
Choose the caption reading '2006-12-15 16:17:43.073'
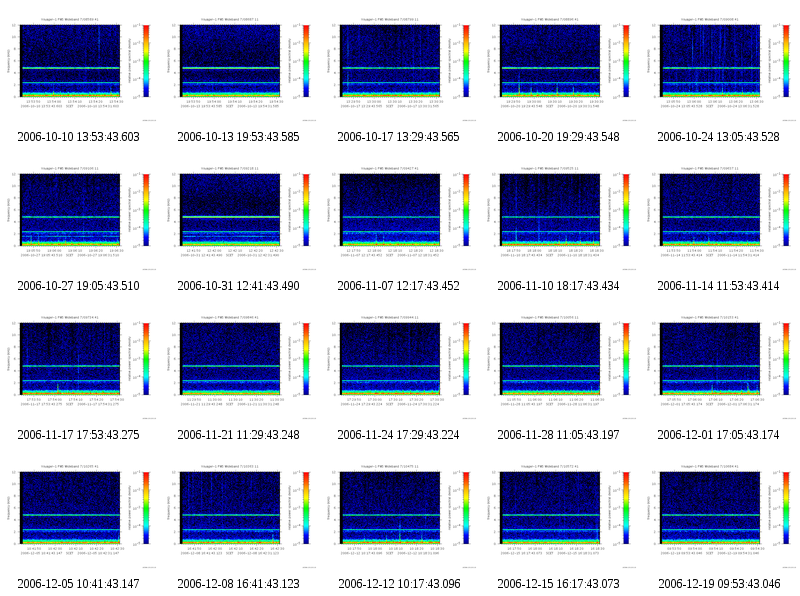pos(558,584)
